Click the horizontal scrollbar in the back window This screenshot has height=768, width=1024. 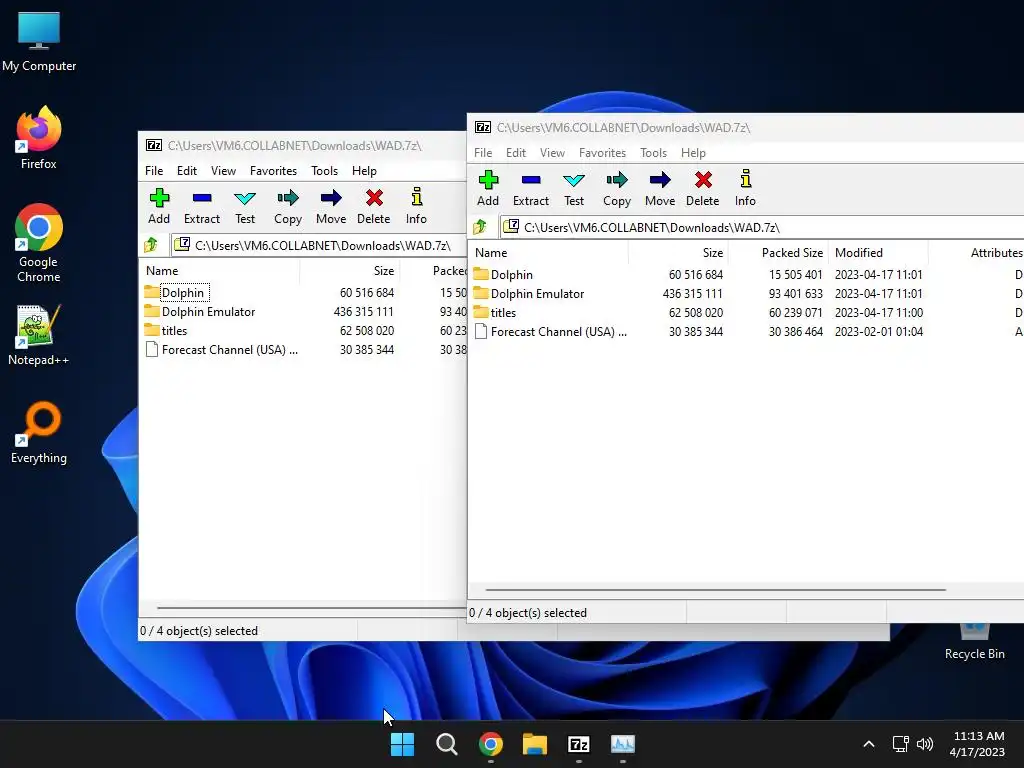pos(312,607)
